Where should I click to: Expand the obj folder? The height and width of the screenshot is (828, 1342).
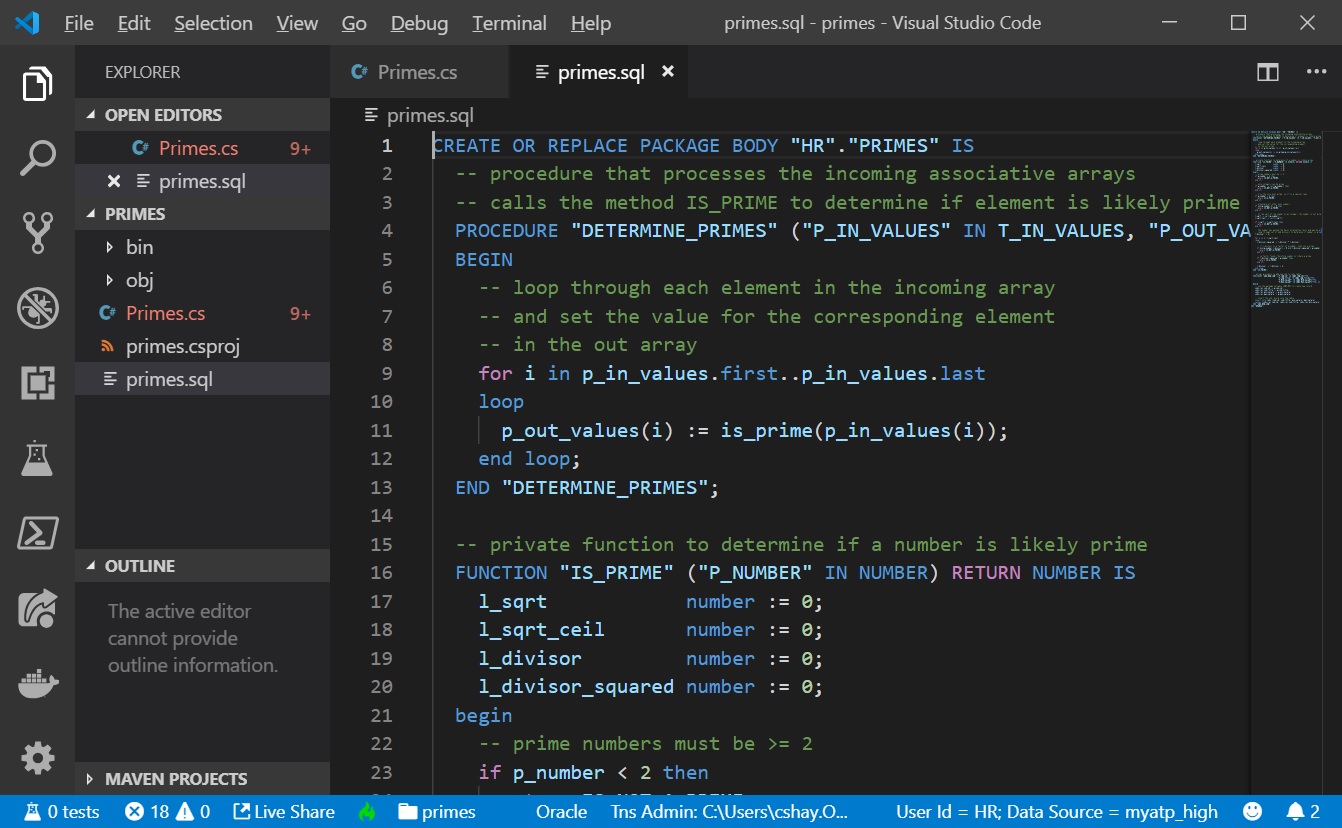(x=139, y=280)
